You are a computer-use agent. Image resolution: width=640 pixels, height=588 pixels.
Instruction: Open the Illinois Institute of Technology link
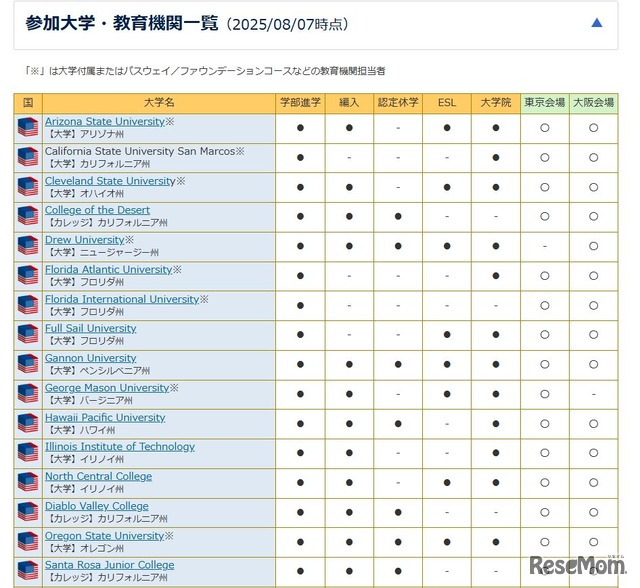click(120, 447)
